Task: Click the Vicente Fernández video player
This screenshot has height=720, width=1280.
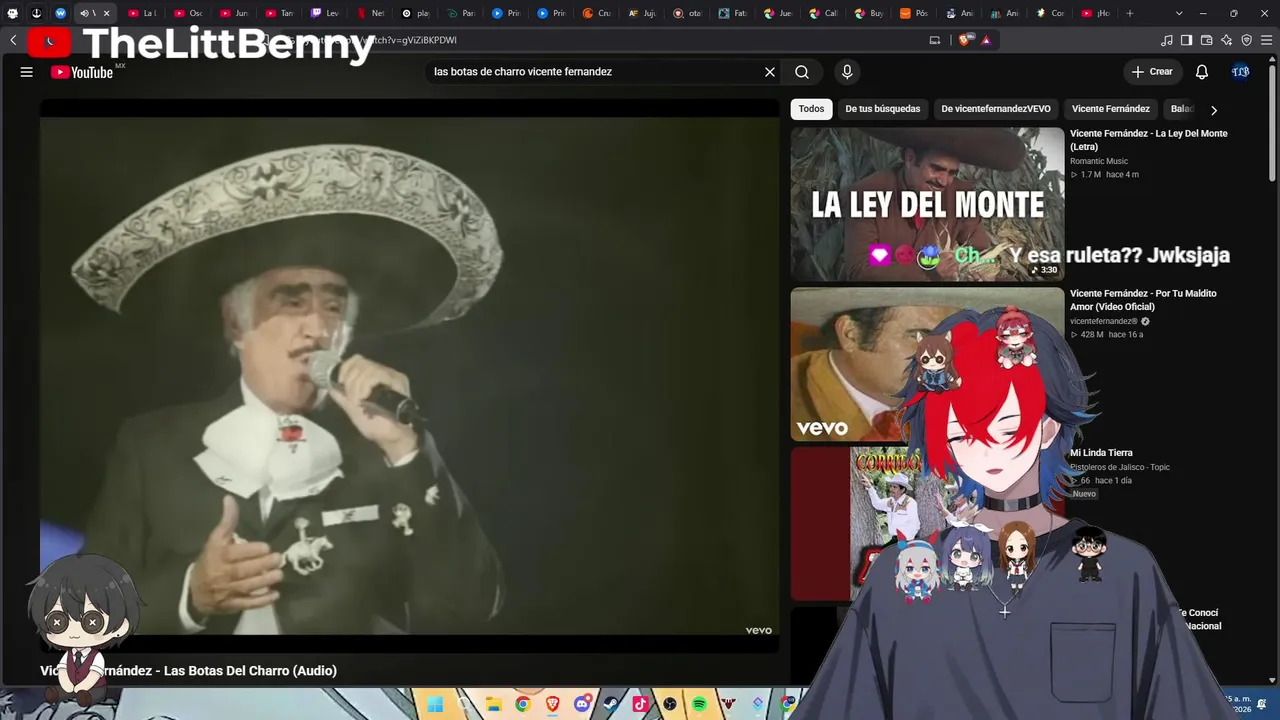Action: [409, 375]
